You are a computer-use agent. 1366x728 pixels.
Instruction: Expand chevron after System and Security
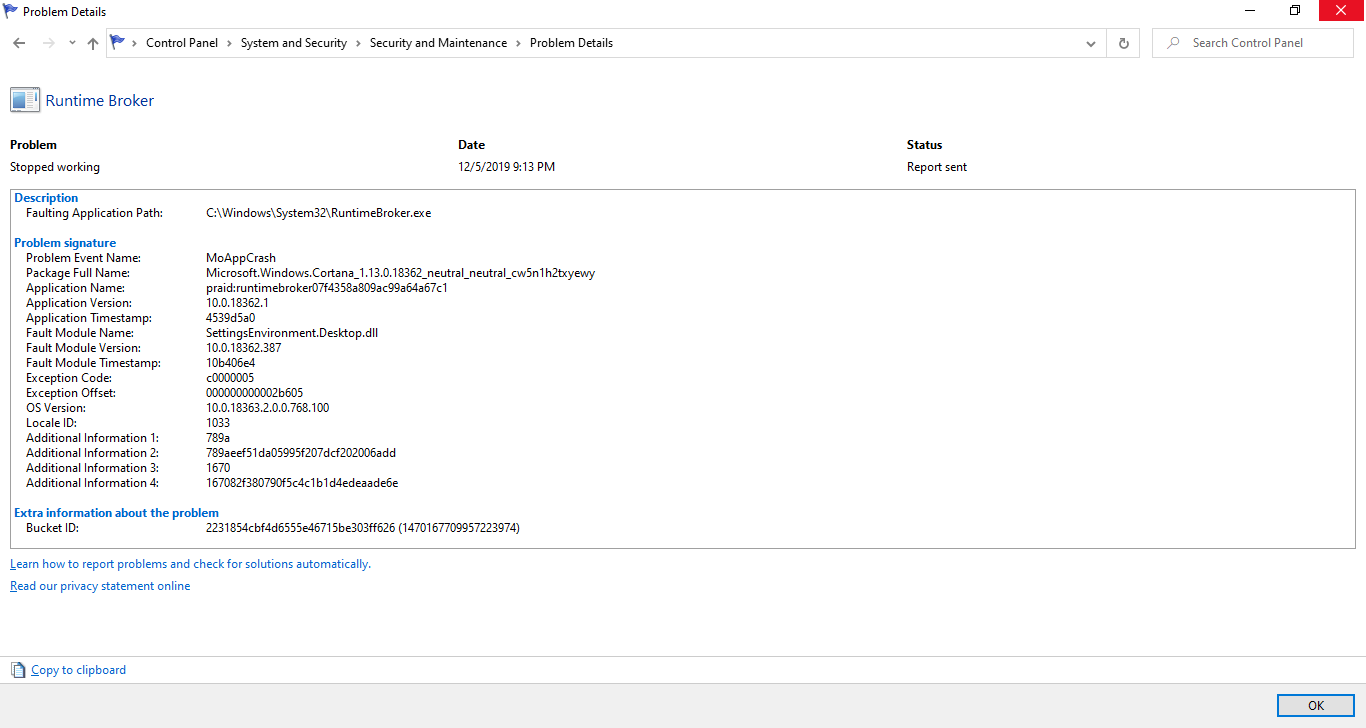(358, 43)
